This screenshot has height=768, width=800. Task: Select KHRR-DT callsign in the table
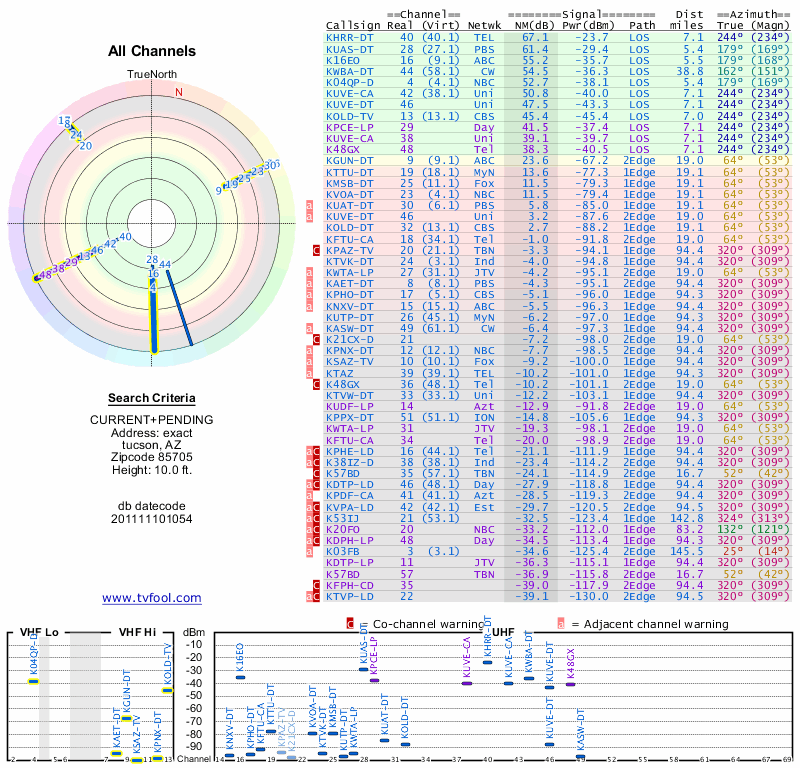pyautogui.click(x=349, y=38)
